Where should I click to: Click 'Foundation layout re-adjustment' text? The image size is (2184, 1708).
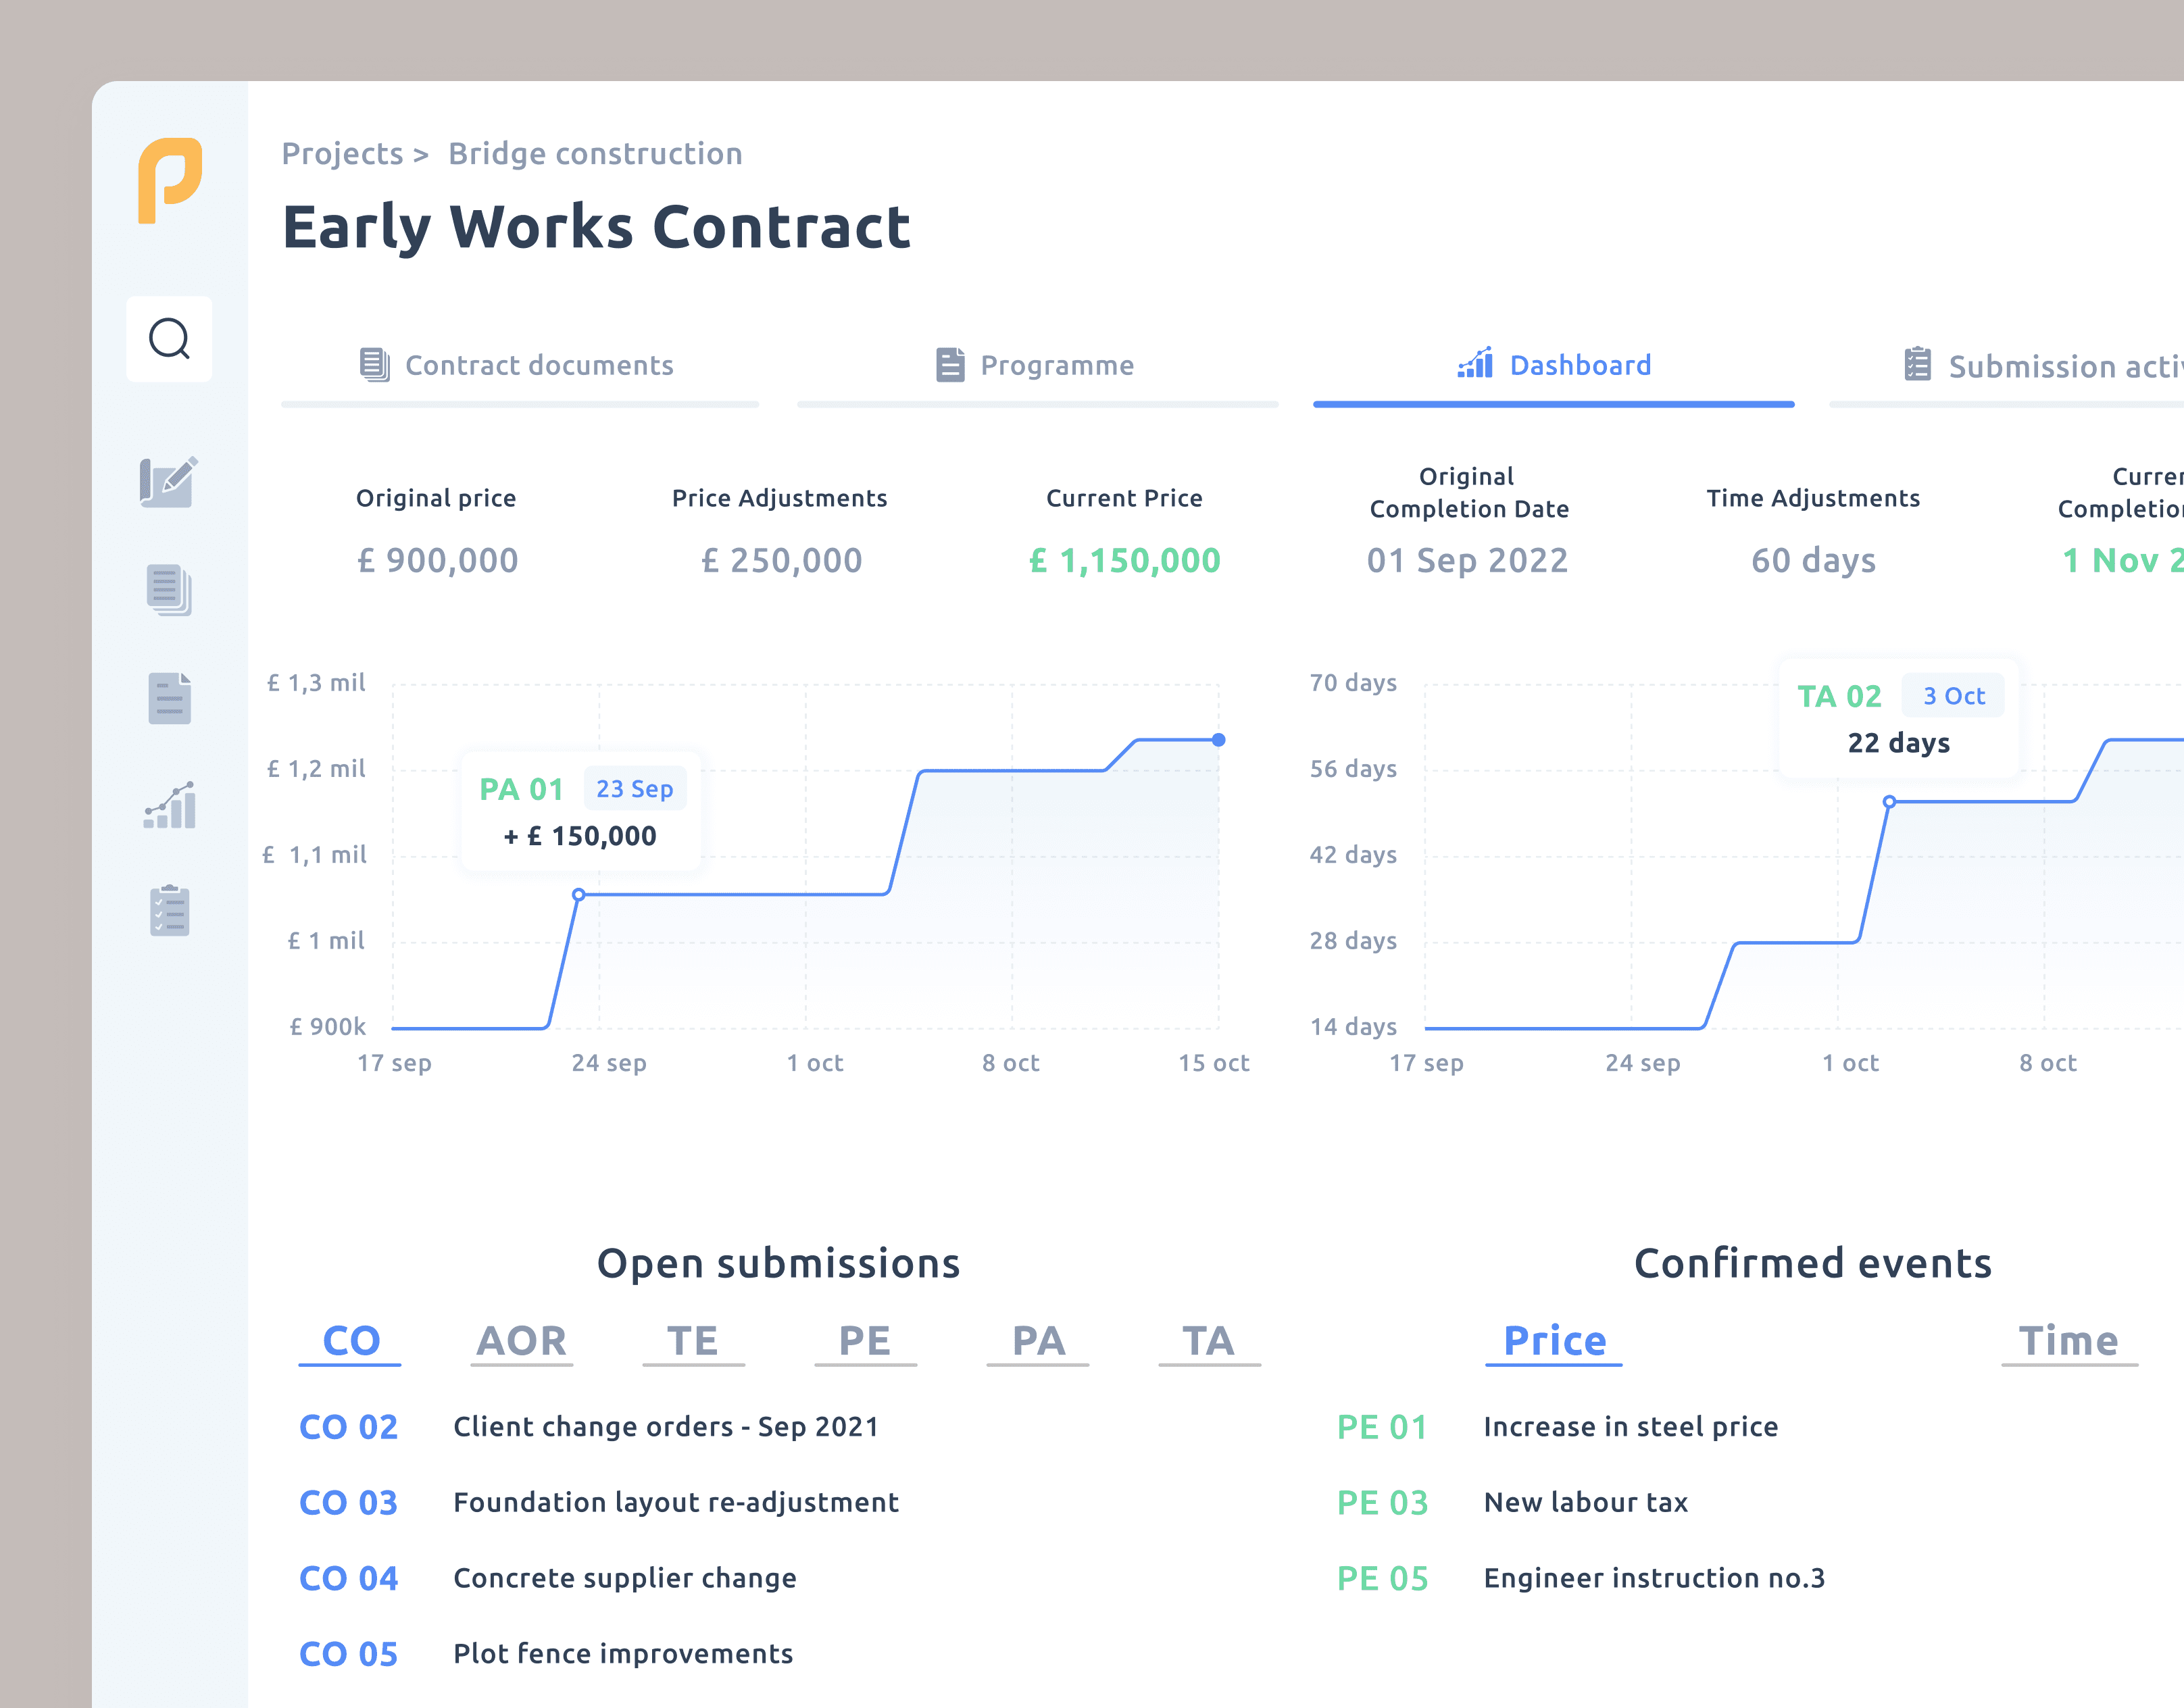tap(676, 1503)
